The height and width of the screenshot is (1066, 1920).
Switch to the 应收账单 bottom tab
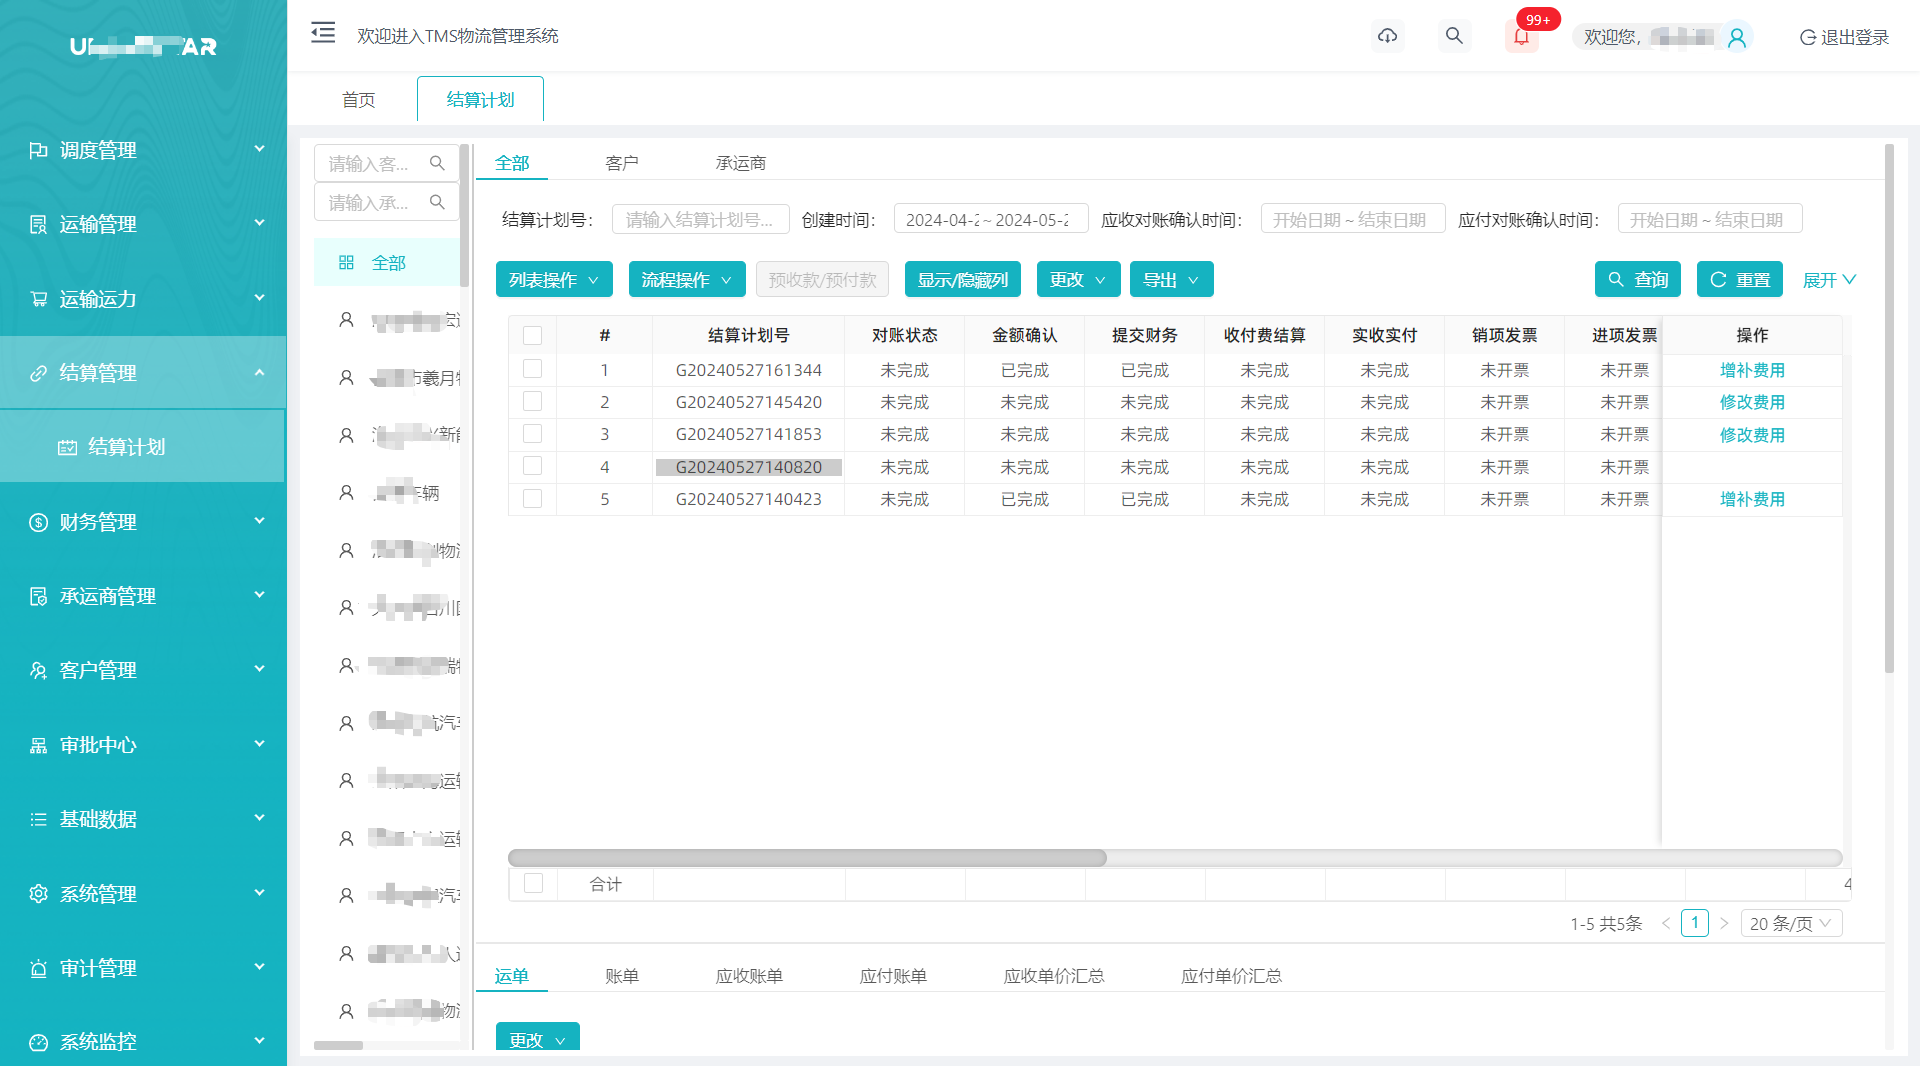point(749,976)
